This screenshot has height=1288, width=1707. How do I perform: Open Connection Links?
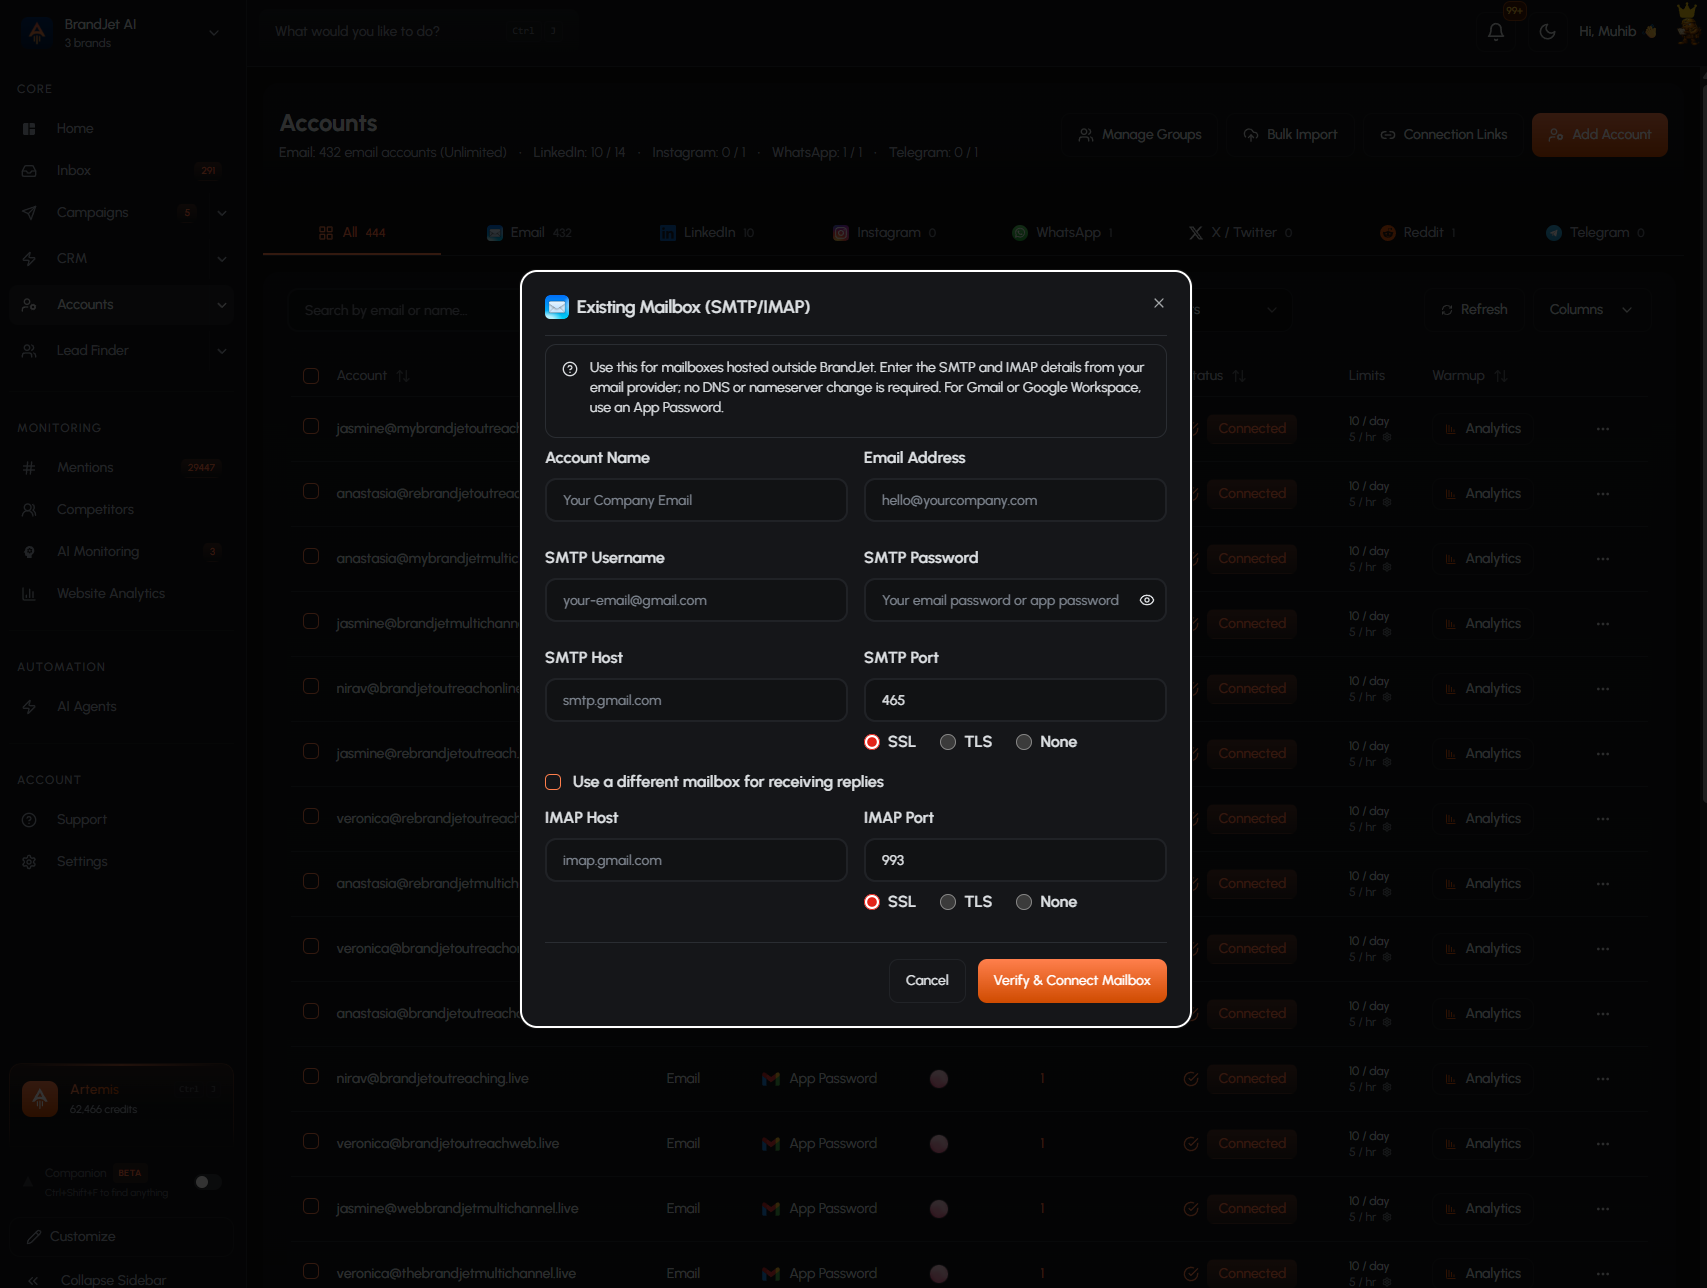pyautogui.click(x=1443, y=135)
